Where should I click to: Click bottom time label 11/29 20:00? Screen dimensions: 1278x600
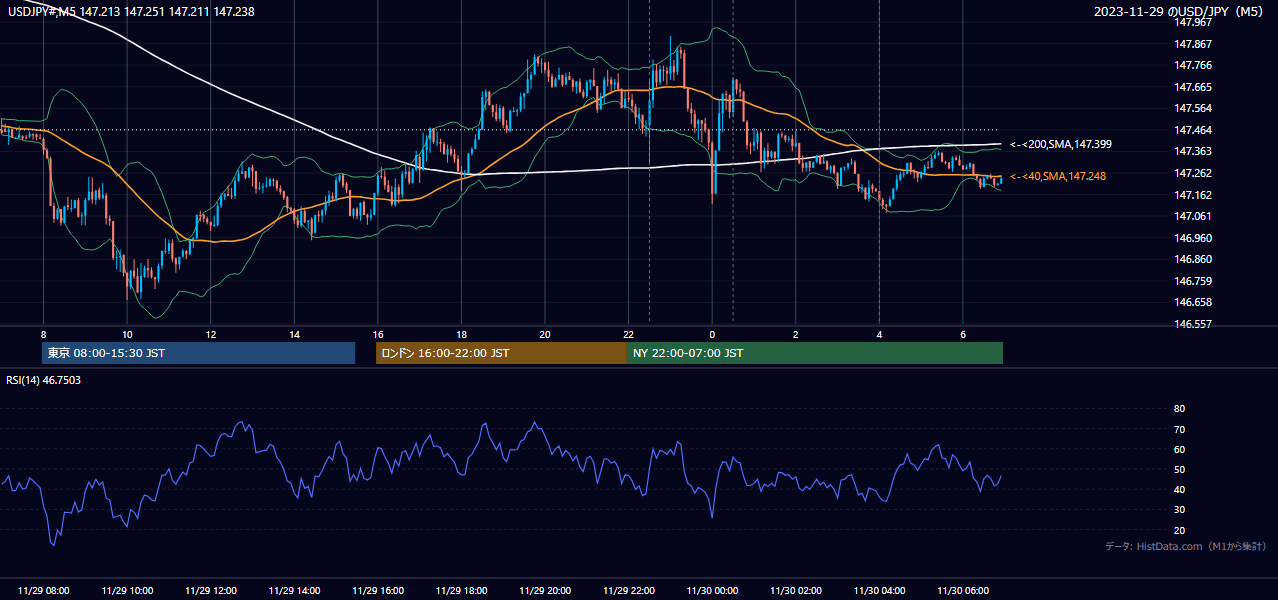[x=545, y=591]
